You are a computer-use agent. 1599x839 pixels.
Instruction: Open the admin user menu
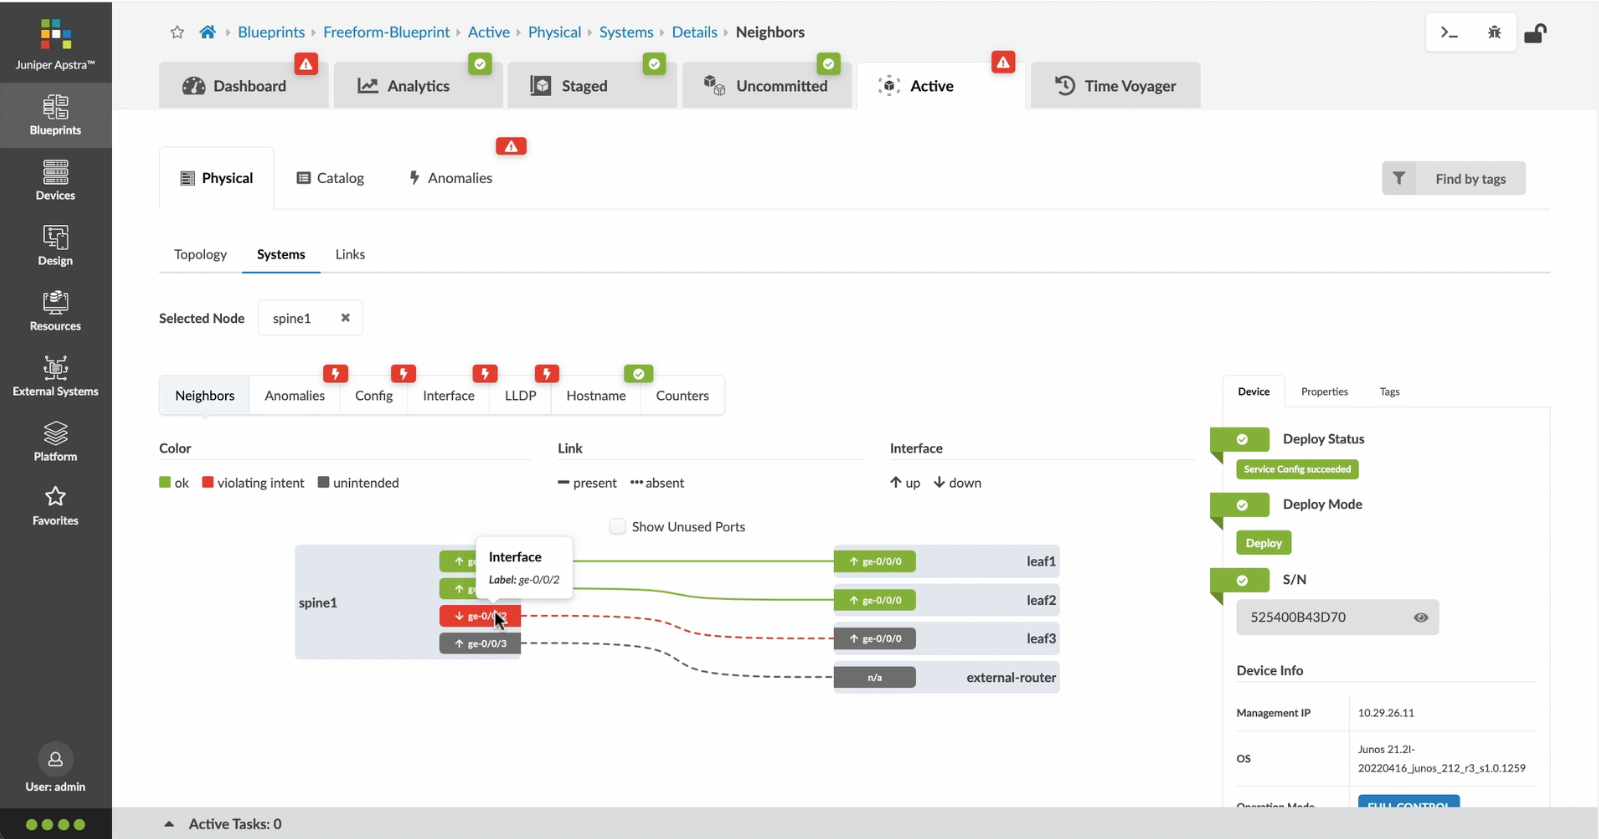[55, 769]
